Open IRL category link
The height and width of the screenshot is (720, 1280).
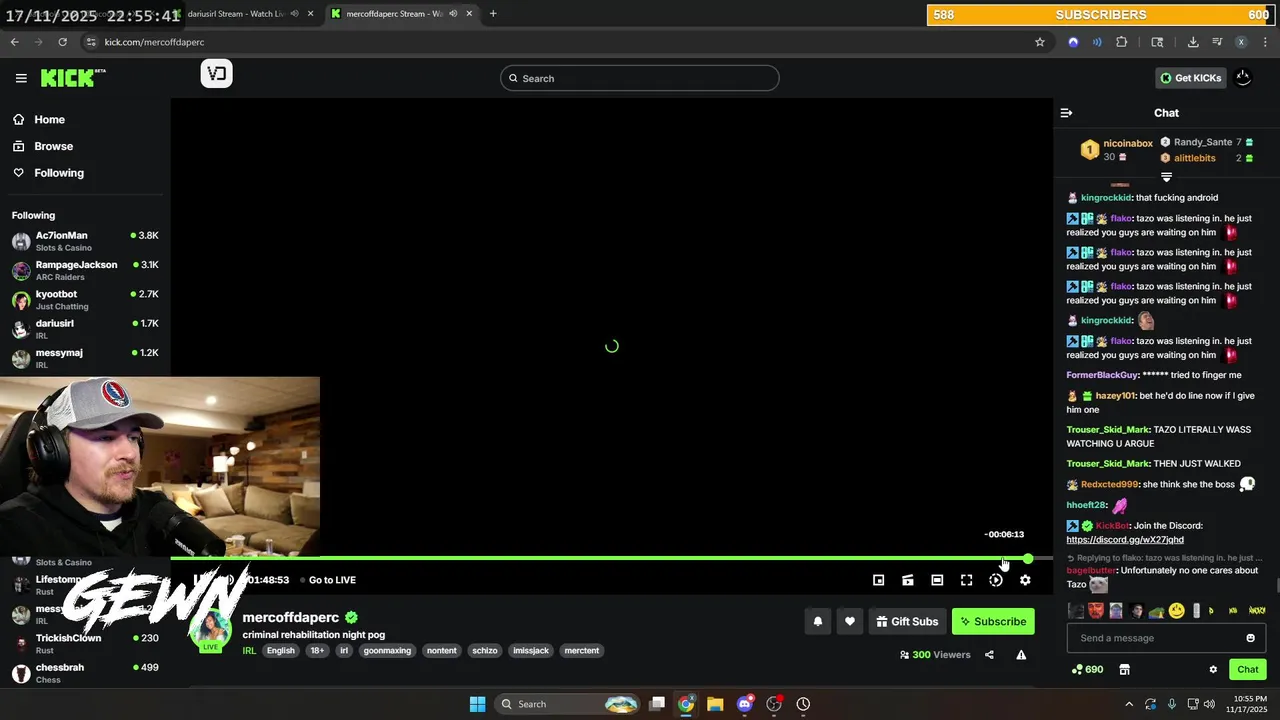tap(249, 650)
